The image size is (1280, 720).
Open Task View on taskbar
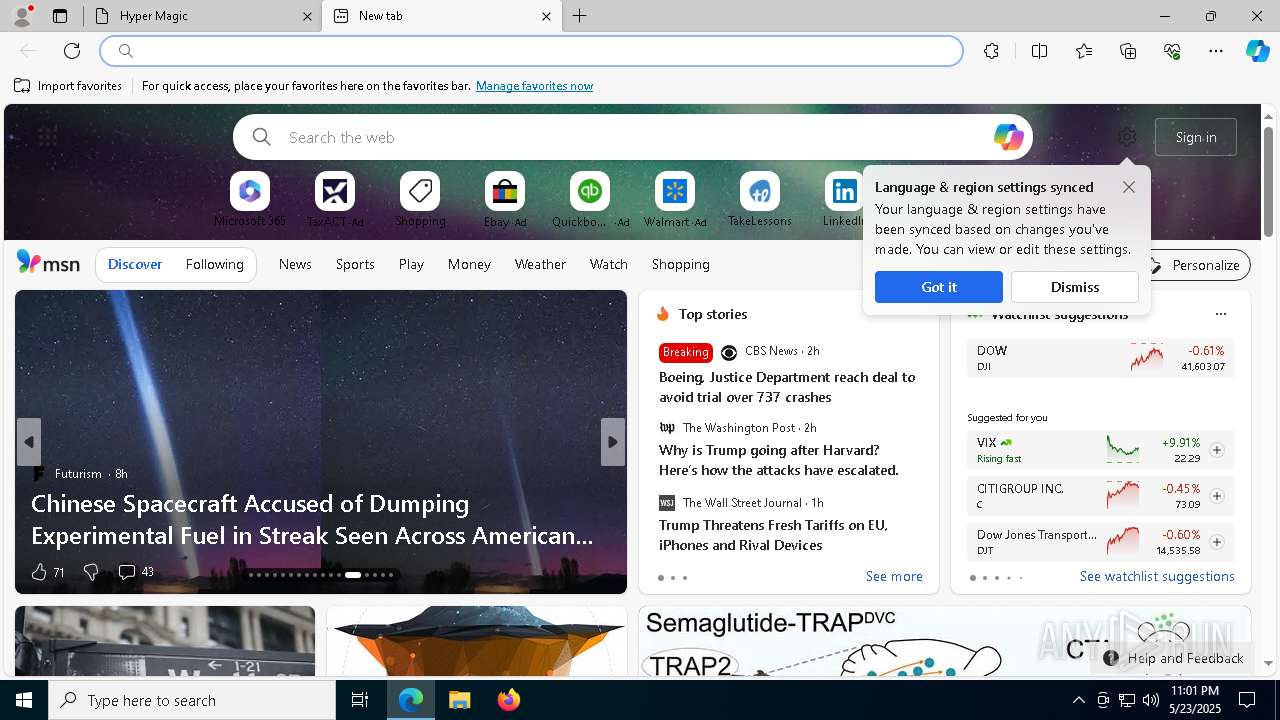click(360, 700)
